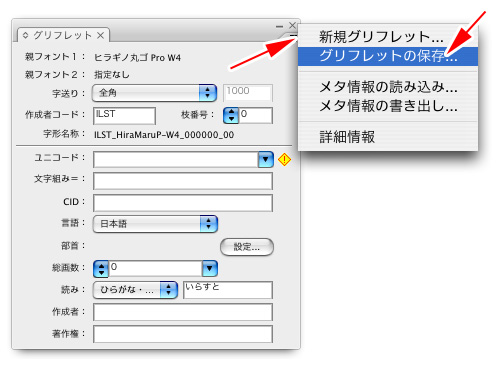Click the 設定... button for 部首

pyautogui.click(x=247, y=247)
